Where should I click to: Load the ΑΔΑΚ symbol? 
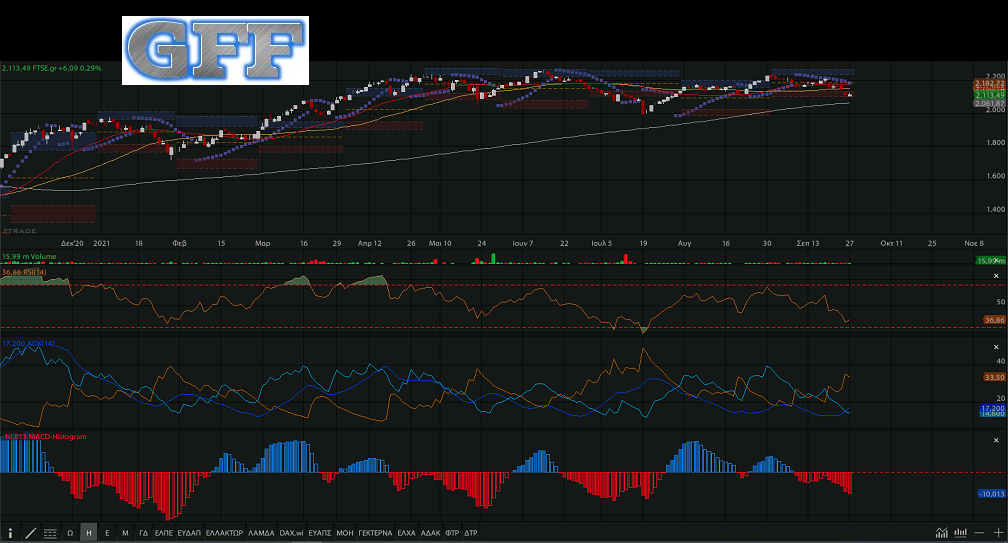click(431, 533)
